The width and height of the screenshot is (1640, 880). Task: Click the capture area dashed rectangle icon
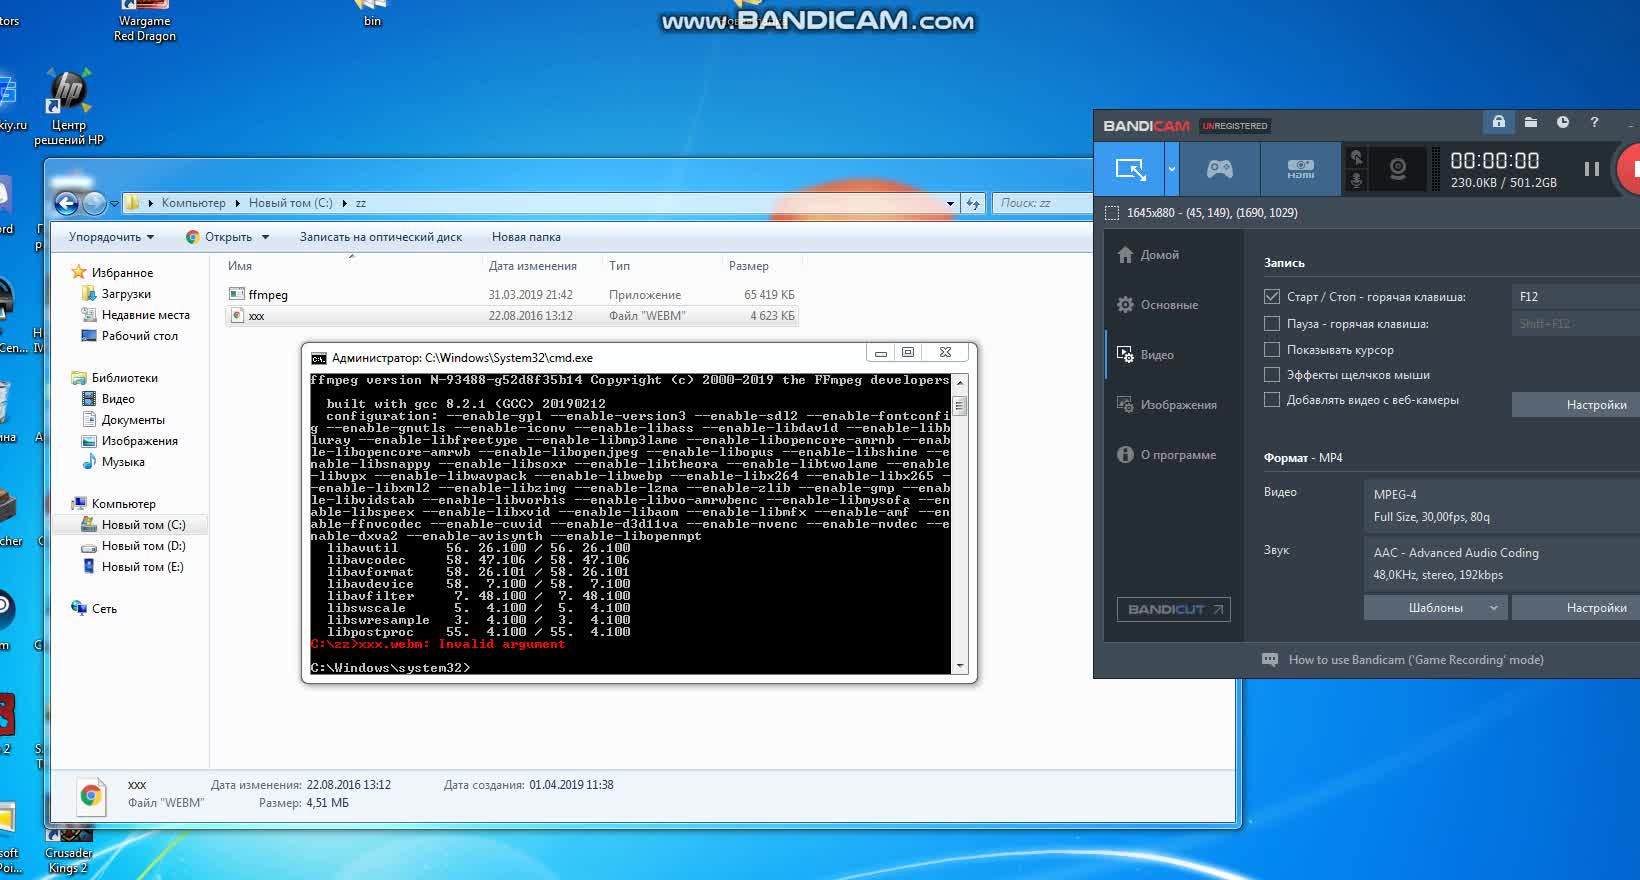[1112, 212]
